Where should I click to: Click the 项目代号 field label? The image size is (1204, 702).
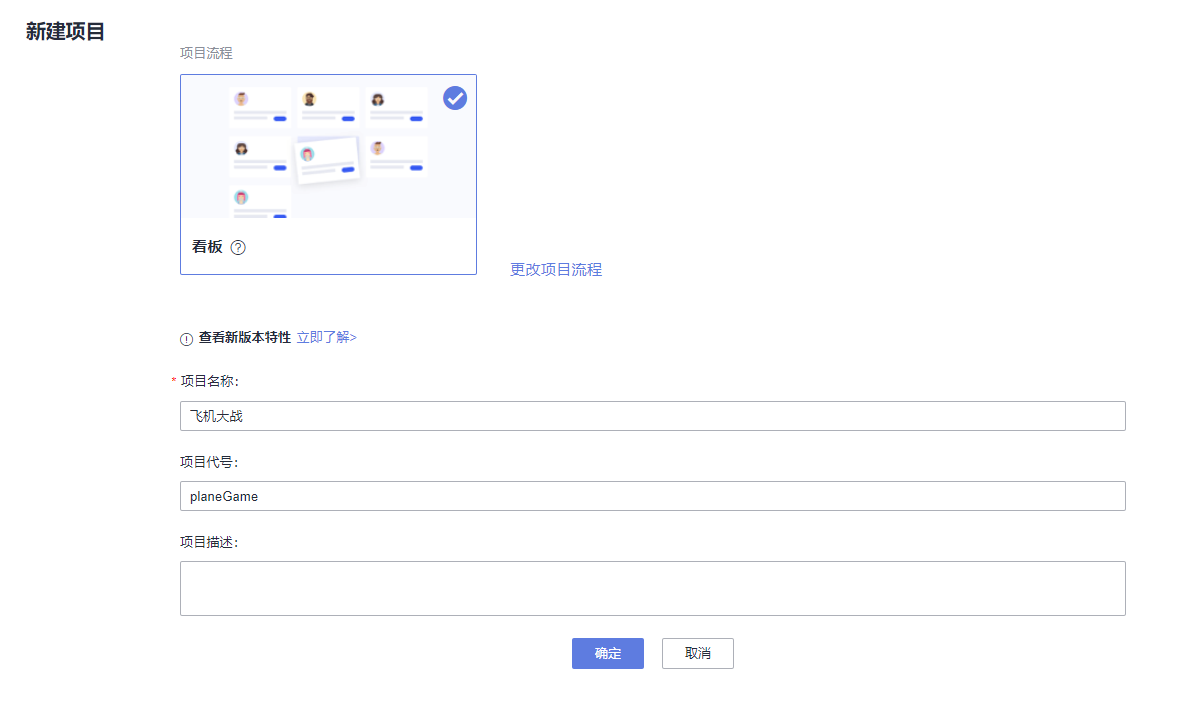point(209,461)
